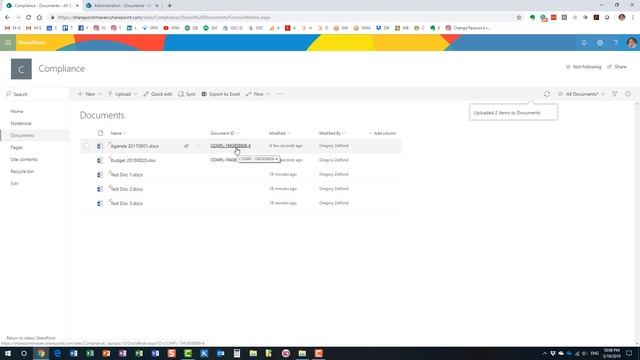Viewport: 640px width, 360px height.
Task: Click the Compliance site logo tile
Action: click(21, 69)
